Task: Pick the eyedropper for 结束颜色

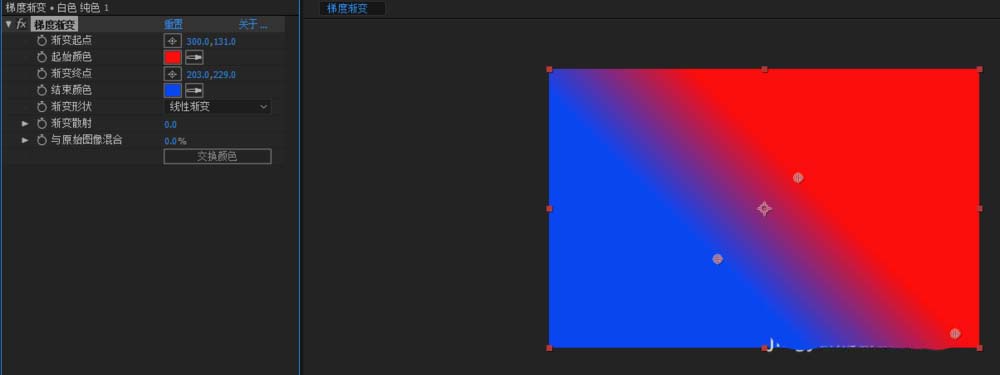Action: point(194,91)
